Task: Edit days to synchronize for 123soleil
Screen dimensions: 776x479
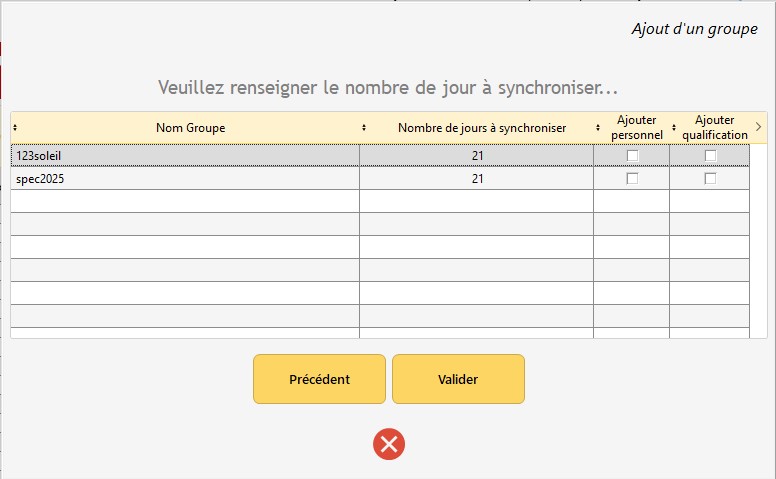Action: 477,156
